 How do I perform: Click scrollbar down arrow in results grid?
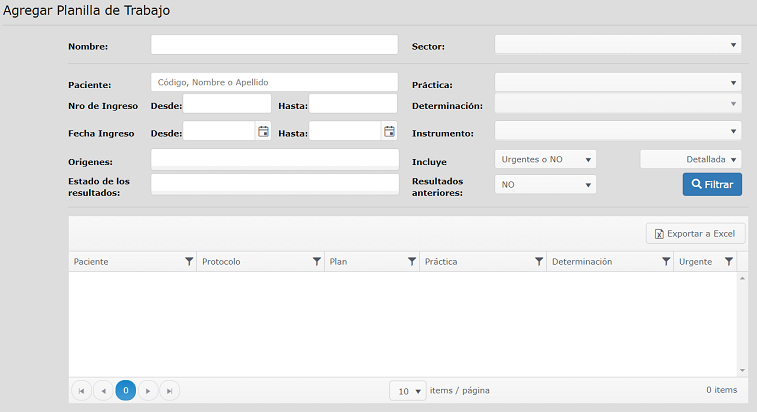click(x=743, y=370)
